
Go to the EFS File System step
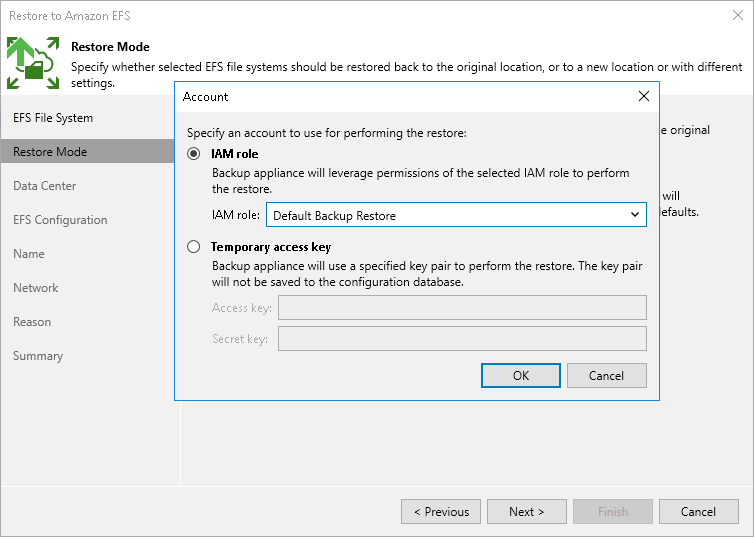pos(53,118)
